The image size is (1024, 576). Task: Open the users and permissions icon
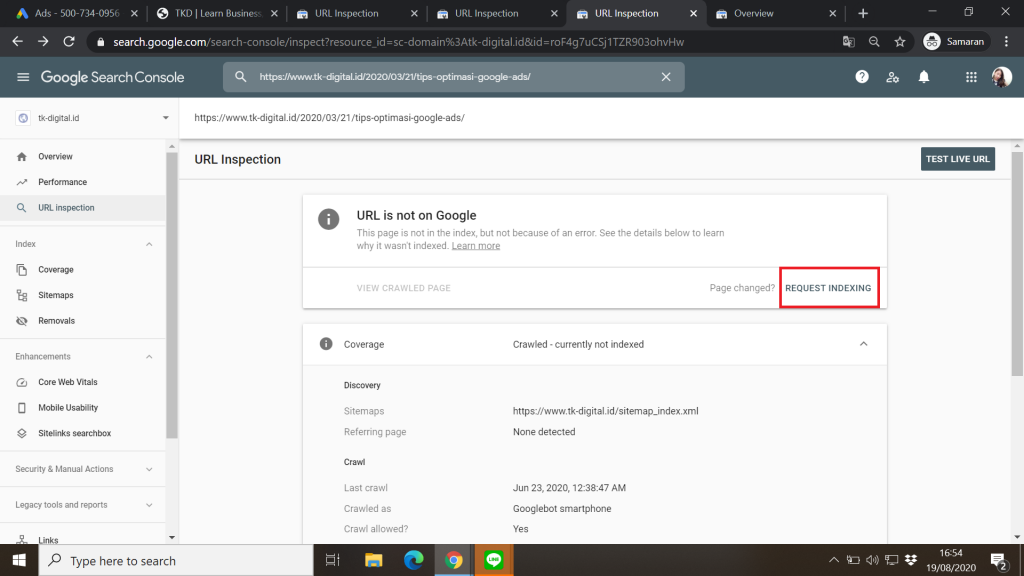pos(893,77)
